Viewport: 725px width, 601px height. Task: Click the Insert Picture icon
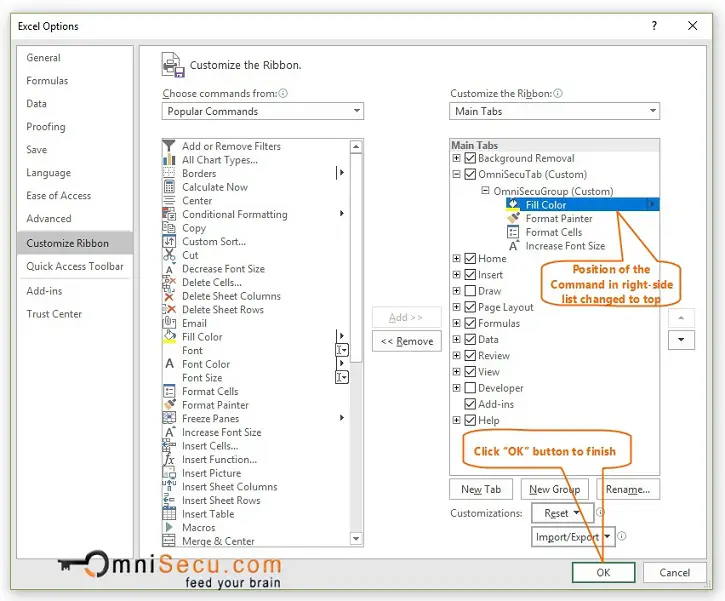(x=169, y=473)
